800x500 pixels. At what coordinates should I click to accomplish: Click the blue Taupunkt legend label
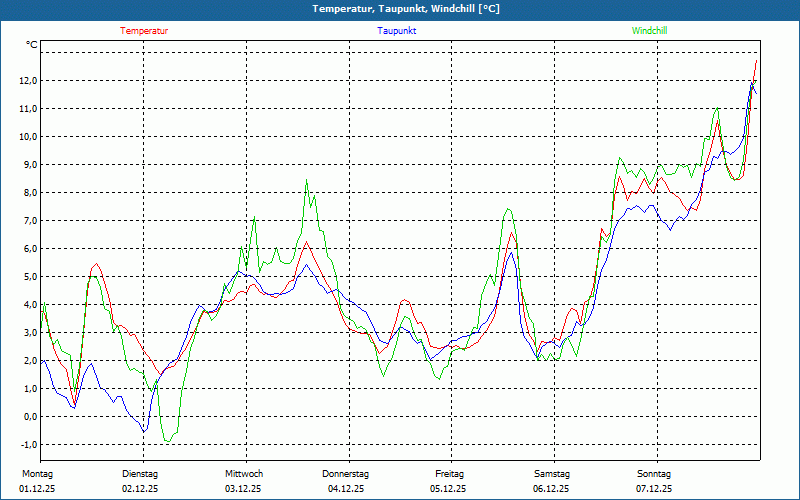click(x=397, y=31)
